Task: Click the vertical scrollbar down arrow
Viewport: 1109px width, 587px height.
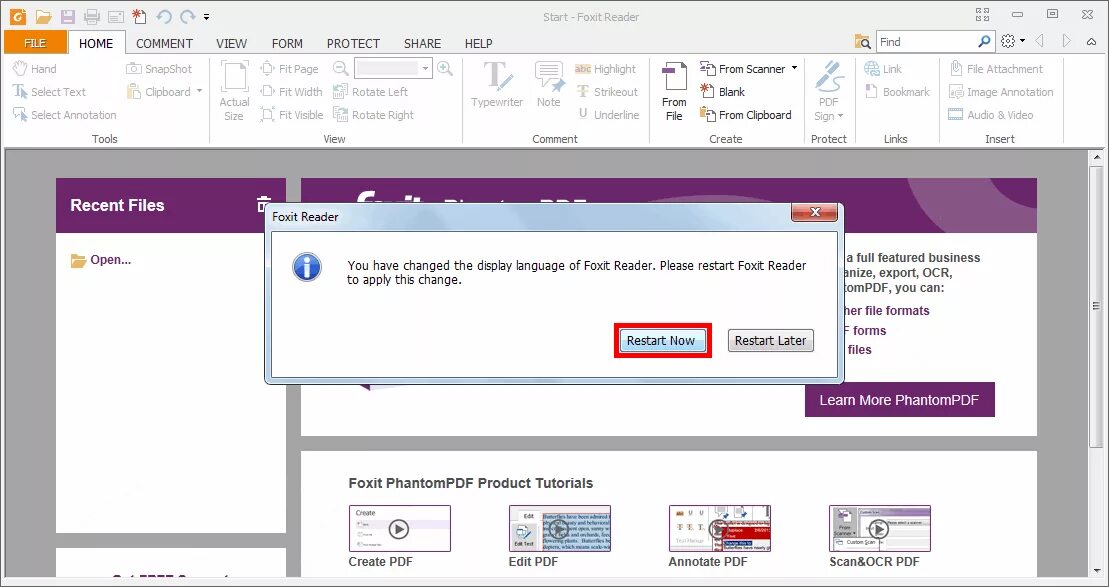Action: [1097, 570]
